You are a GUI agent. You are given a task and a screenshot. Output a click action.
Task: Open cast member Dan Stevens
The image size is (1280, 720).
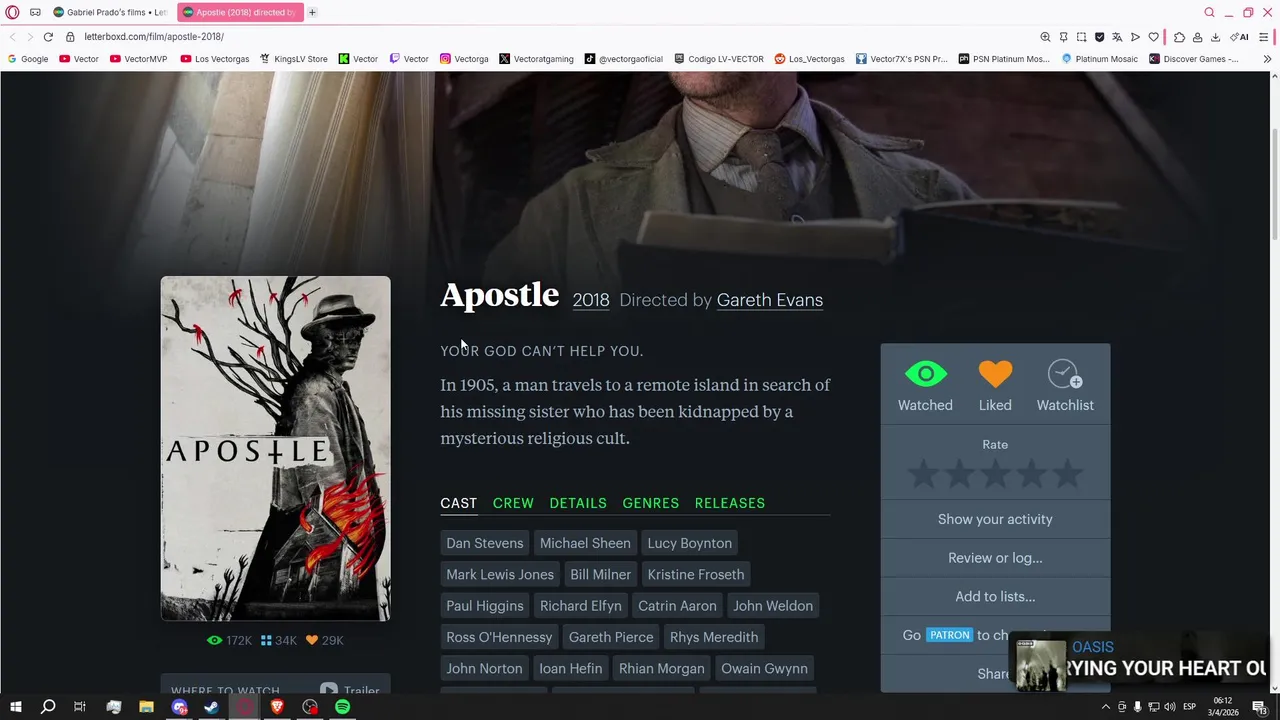coord(485,543)
